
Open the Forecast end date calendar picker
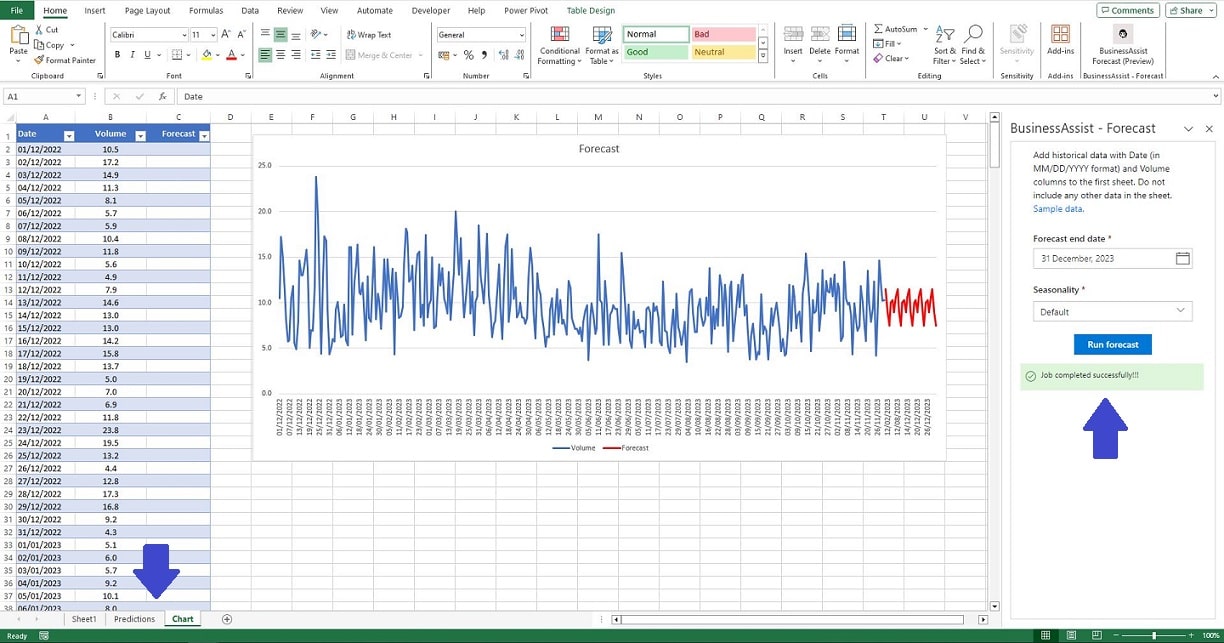(x=1182, y=258)
